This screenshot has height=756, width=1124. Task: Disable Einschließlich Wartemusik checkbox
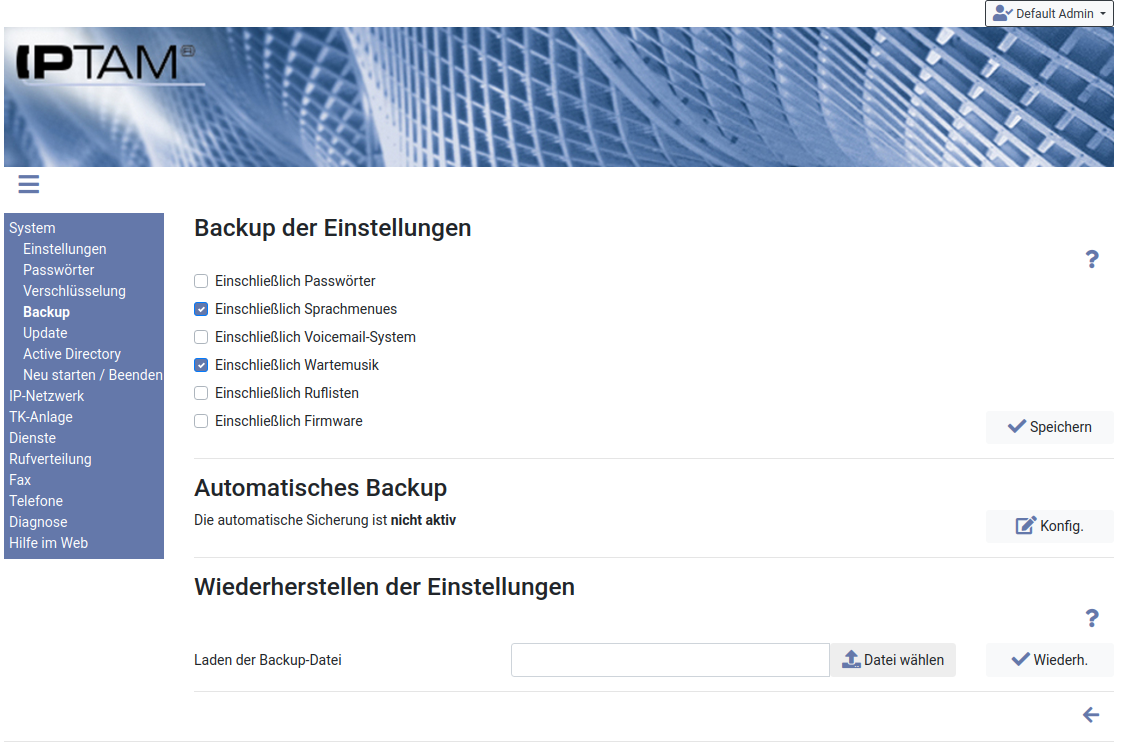click(201, 366)
